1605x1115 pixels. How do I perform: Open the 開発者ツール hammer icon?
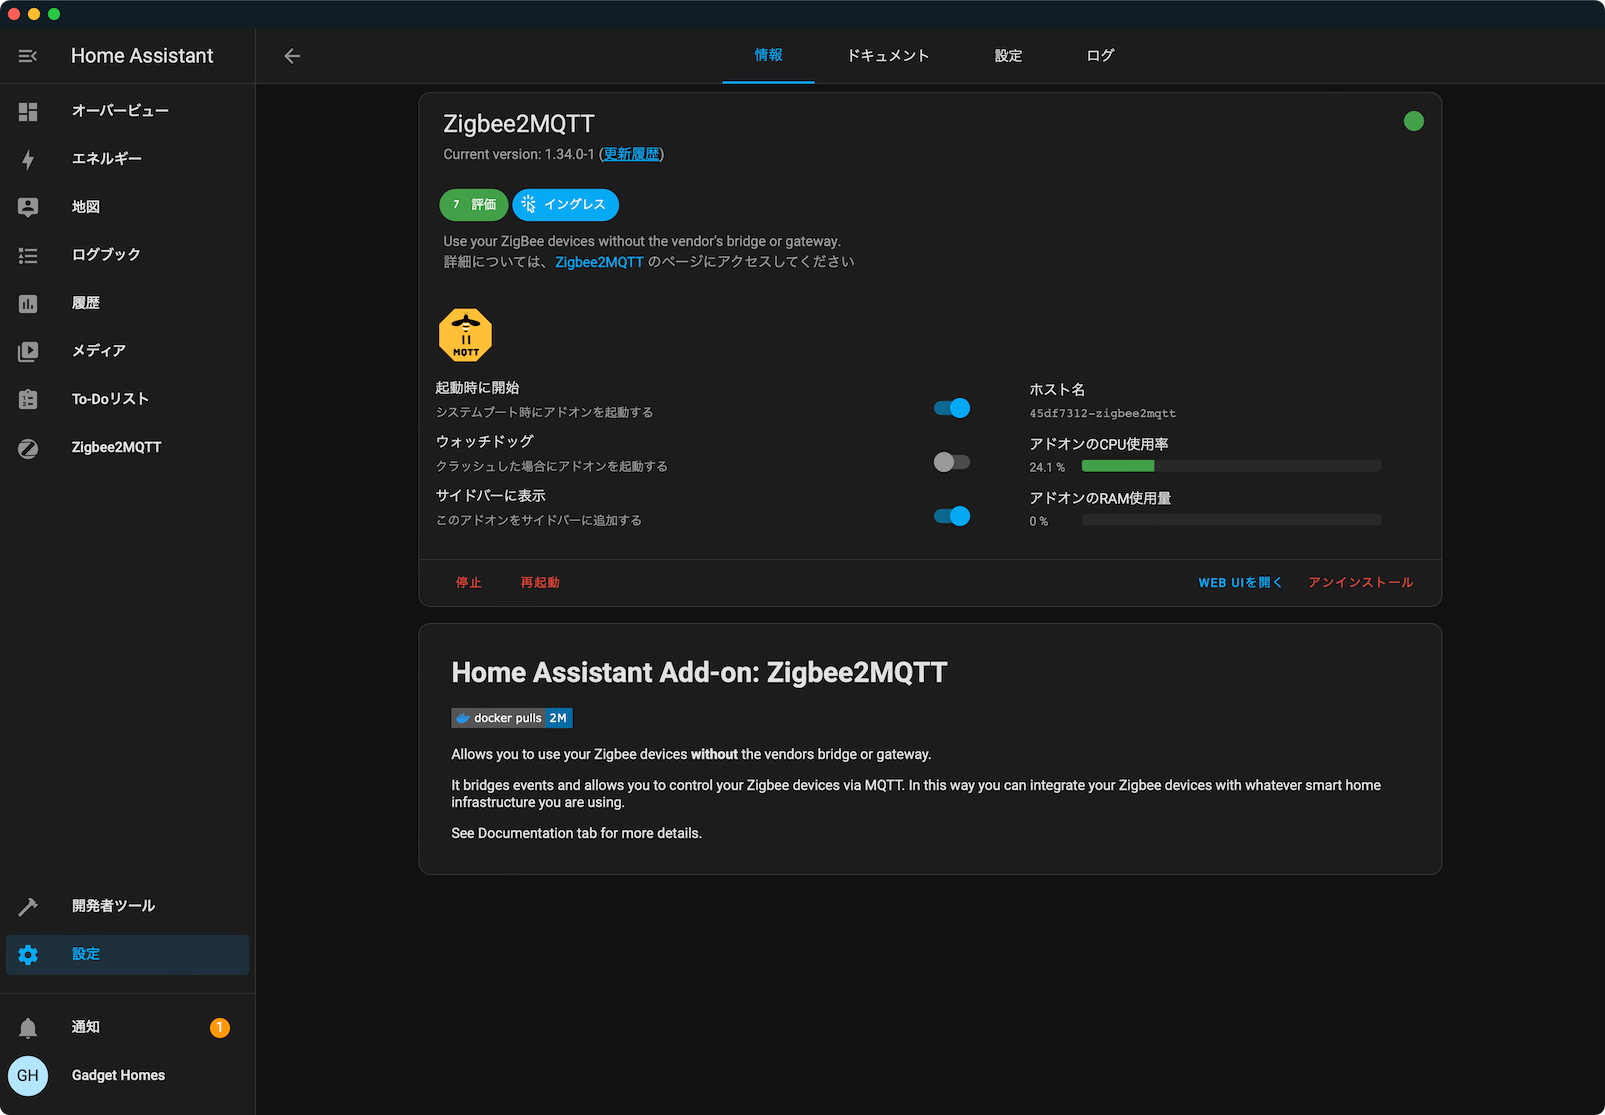coord(28,906)
